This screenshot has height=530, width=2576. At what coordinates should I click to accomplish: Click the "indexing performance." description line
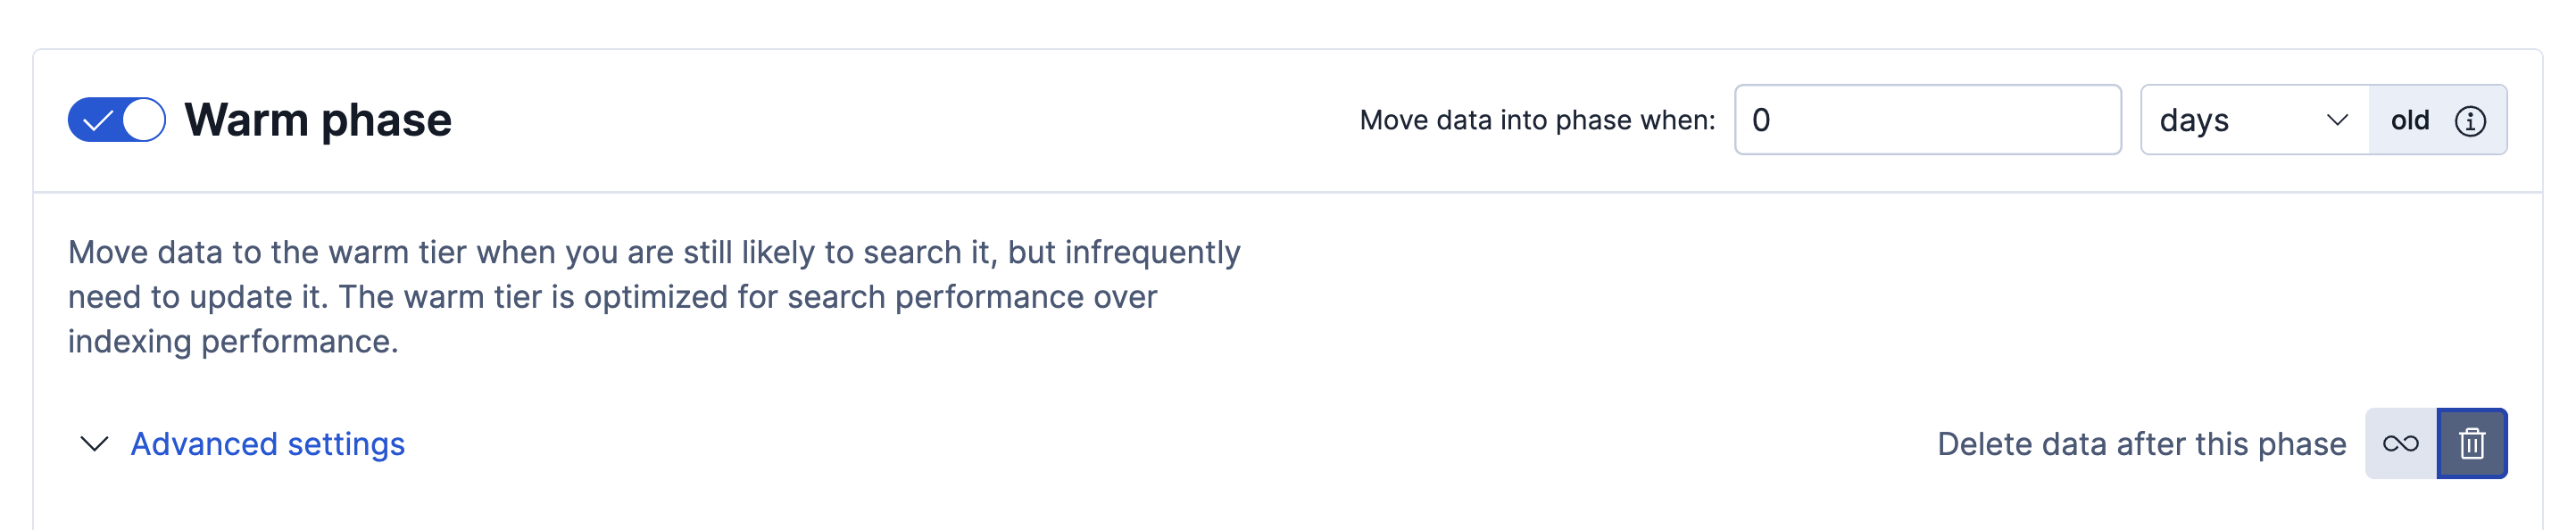click(x=233, y=342)
